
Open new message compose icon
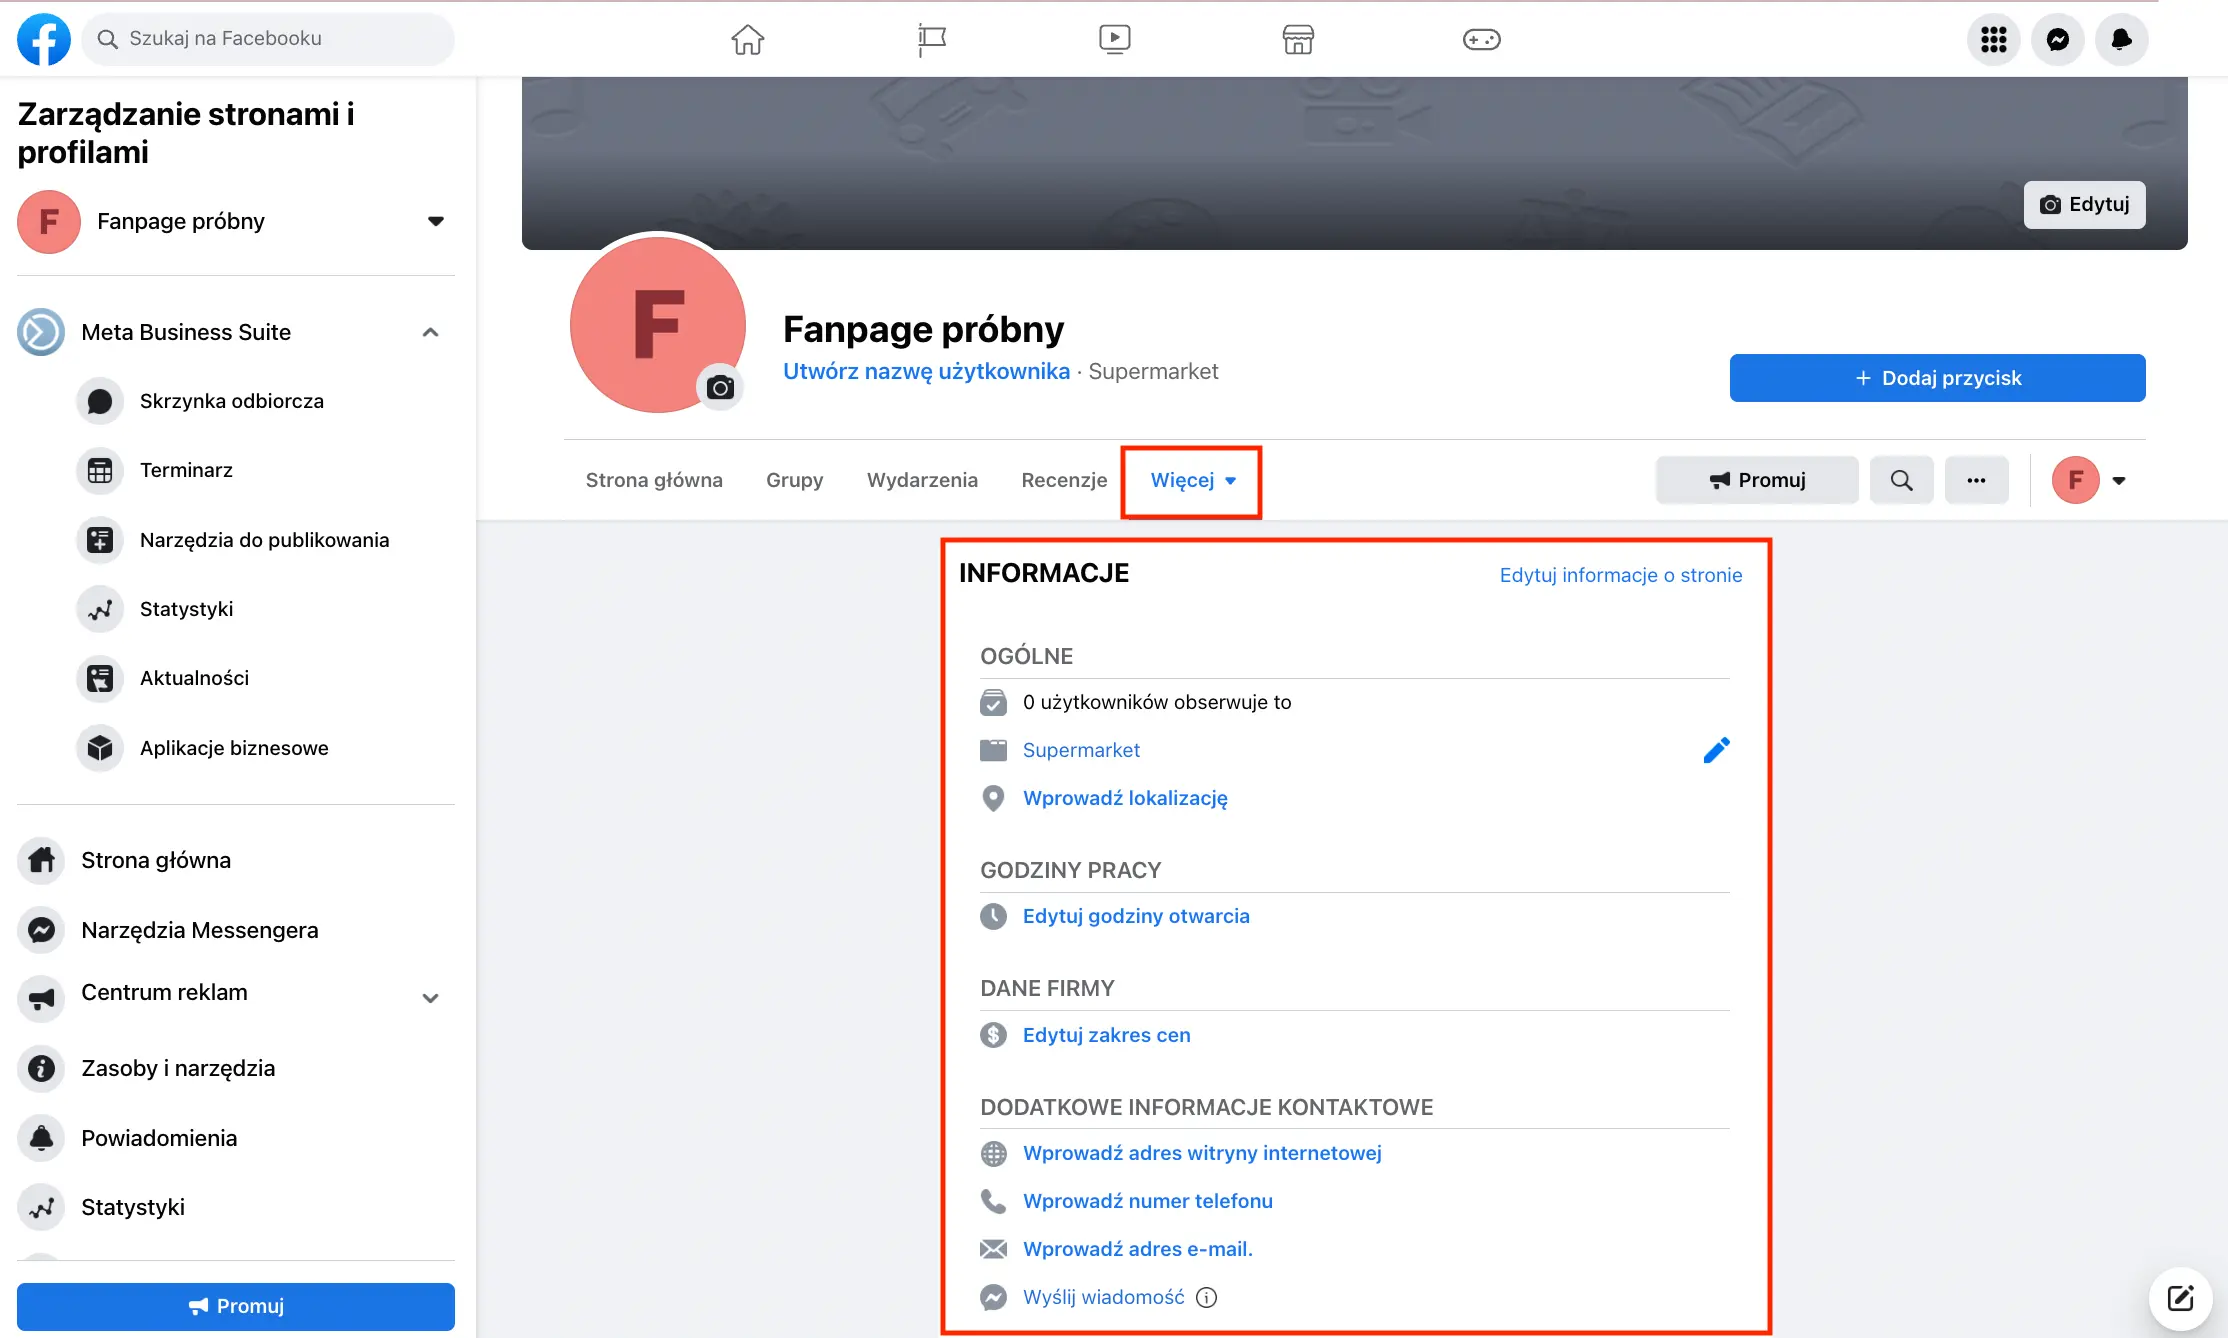[x=2180, y=1298]
